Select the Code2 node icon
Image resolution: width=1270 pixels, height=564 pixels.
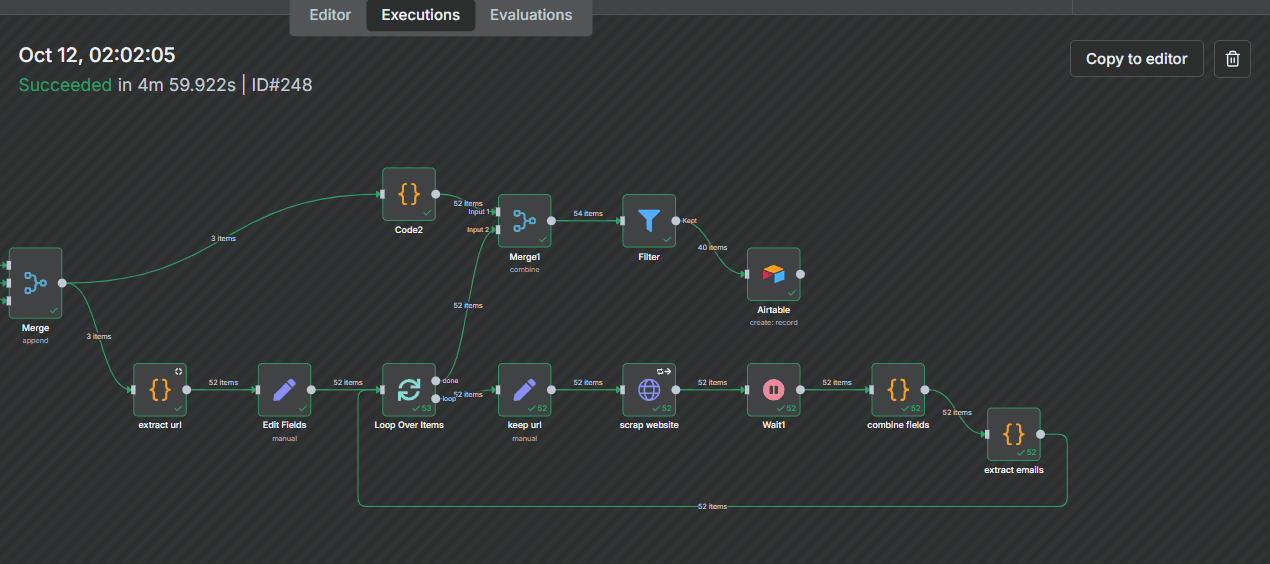click(x=409, y=194)
